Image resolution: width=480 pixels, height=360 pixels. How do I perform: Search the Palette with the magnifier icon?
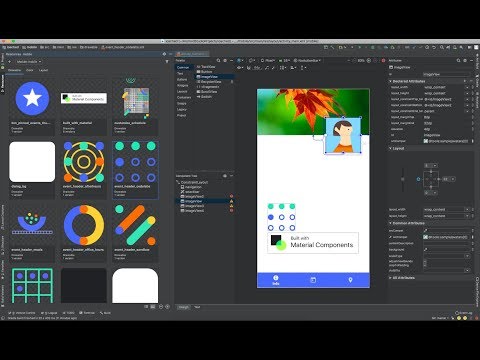(x=218, y=61)
